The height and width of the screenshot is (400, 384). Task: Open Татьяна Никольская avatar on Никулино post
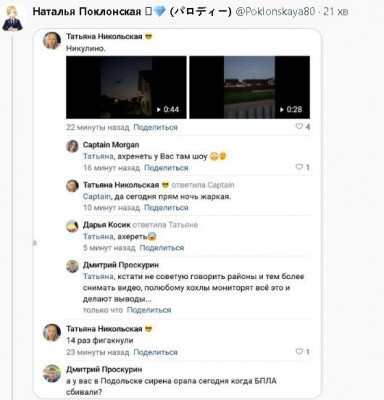(52, 41)
